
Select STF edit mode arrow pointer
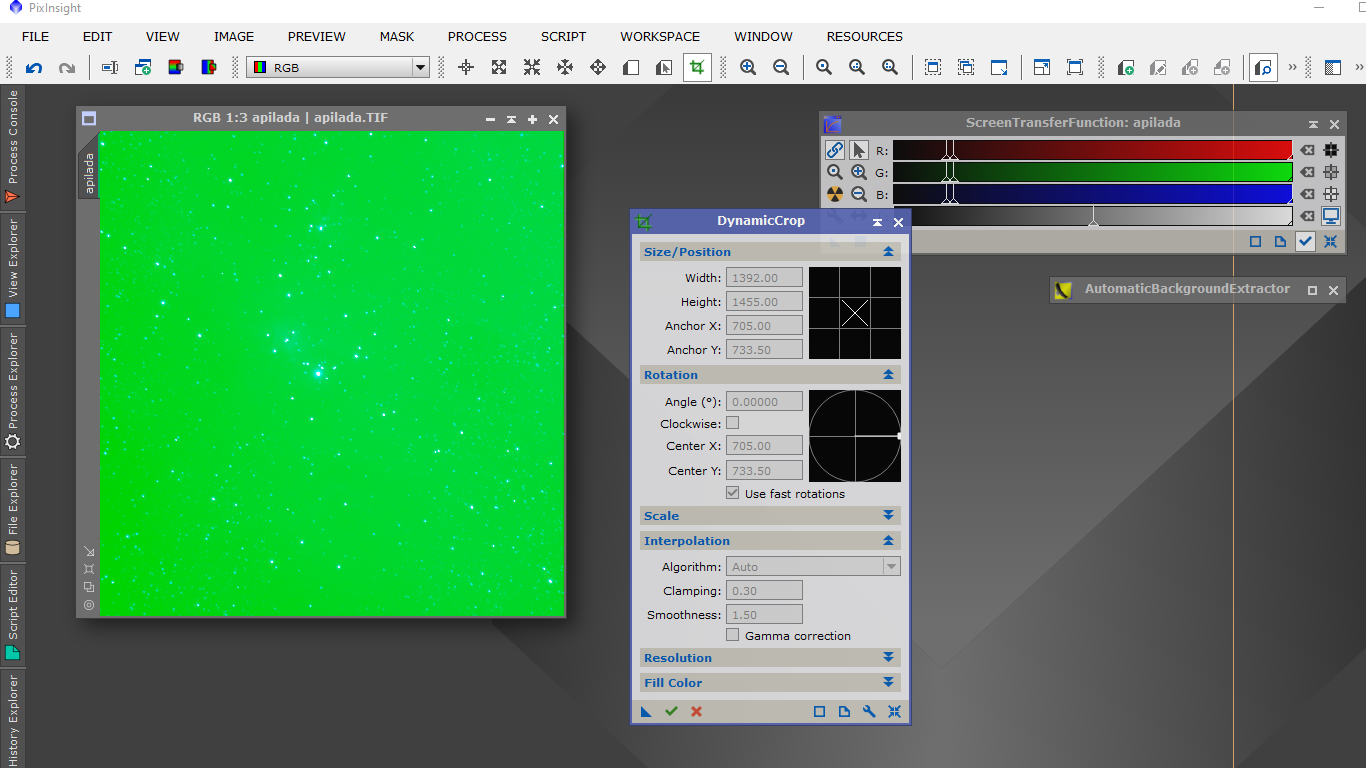coord(859,150)
